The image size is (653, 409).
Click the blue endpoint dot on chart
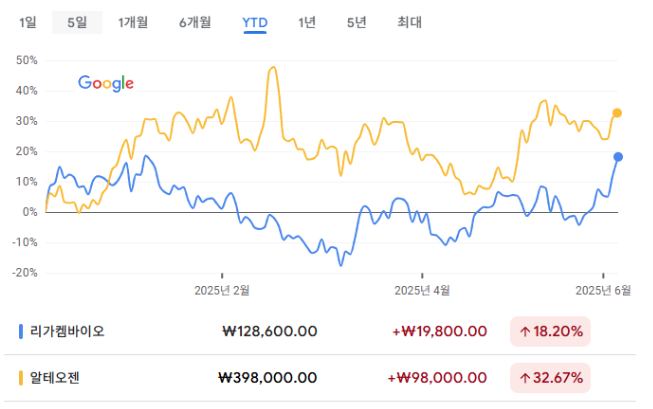(618, 157)
